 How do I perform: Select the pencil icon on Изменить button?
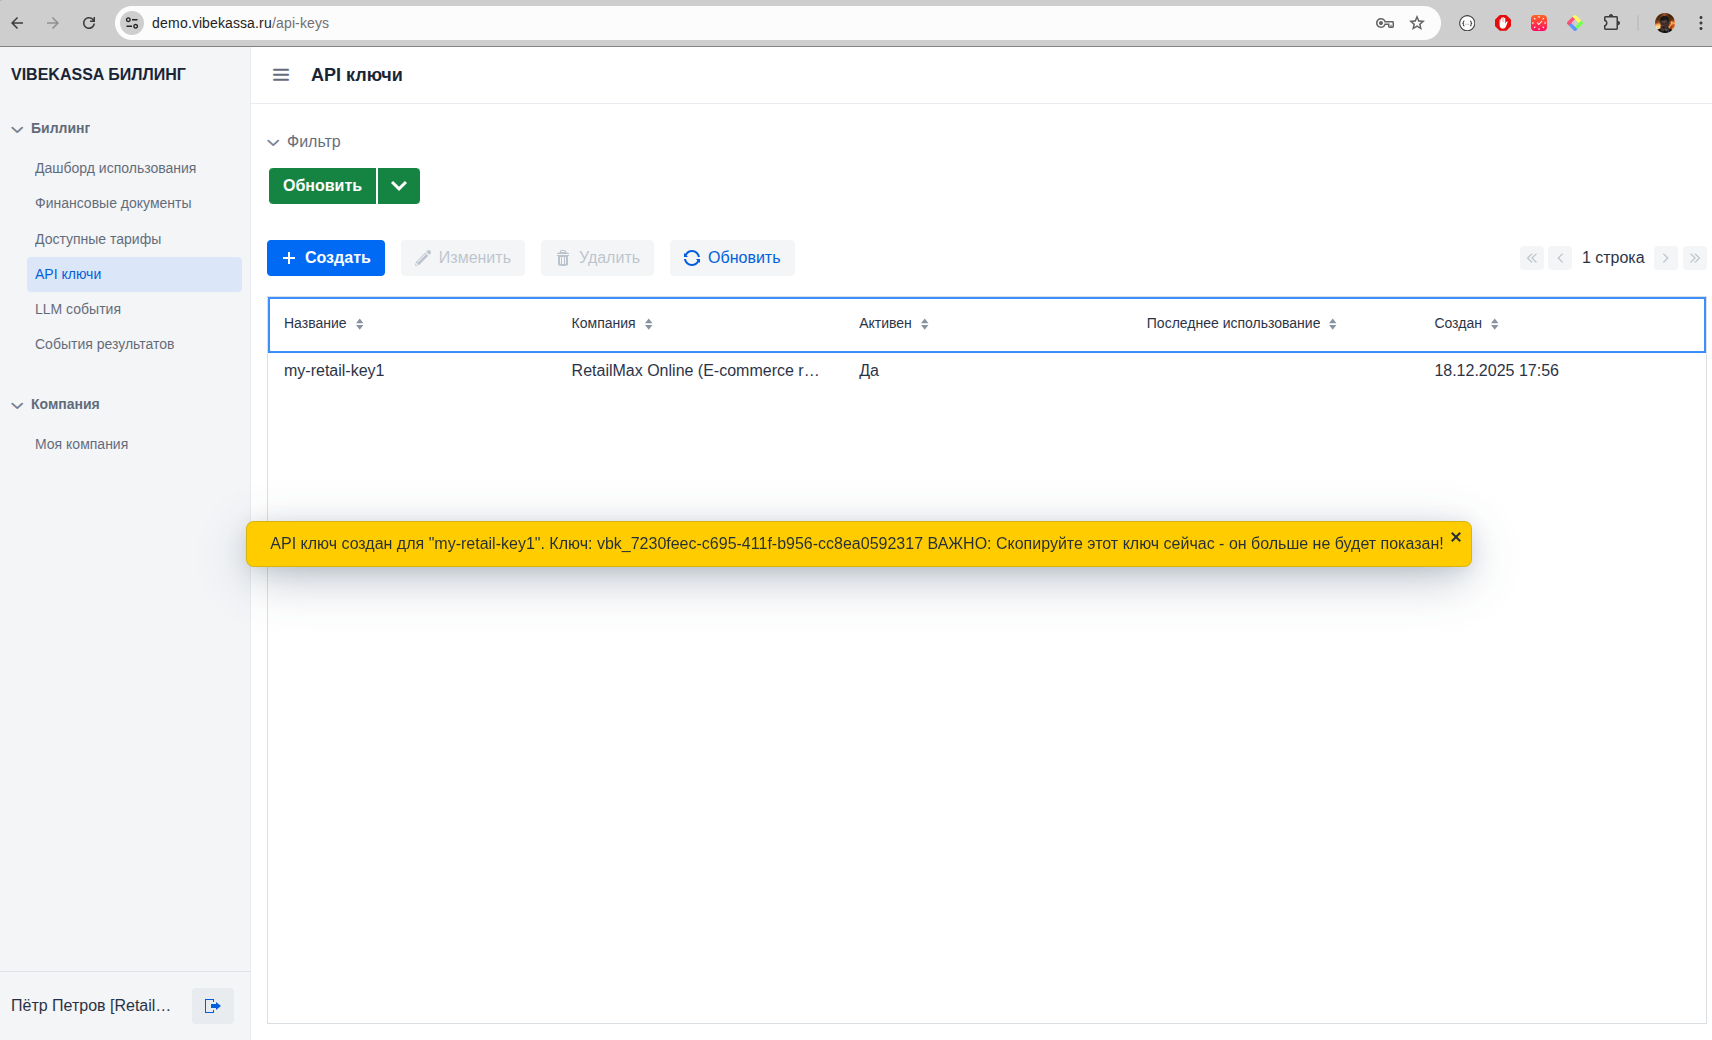point(422,257)
